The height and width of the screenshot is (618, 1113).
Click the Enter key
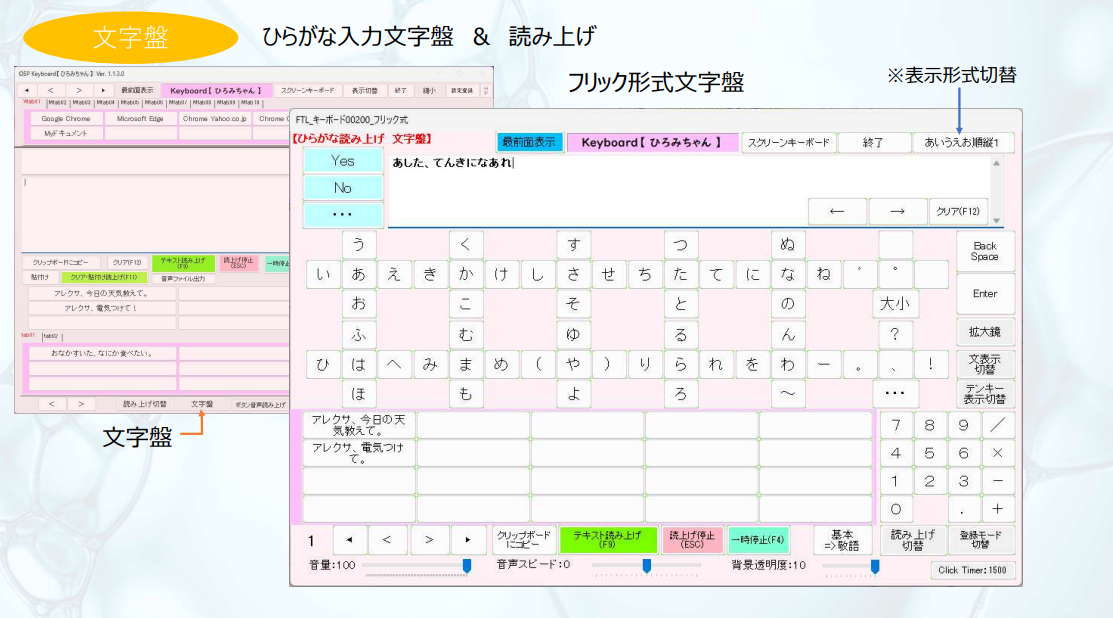click(x=985, y=293)
